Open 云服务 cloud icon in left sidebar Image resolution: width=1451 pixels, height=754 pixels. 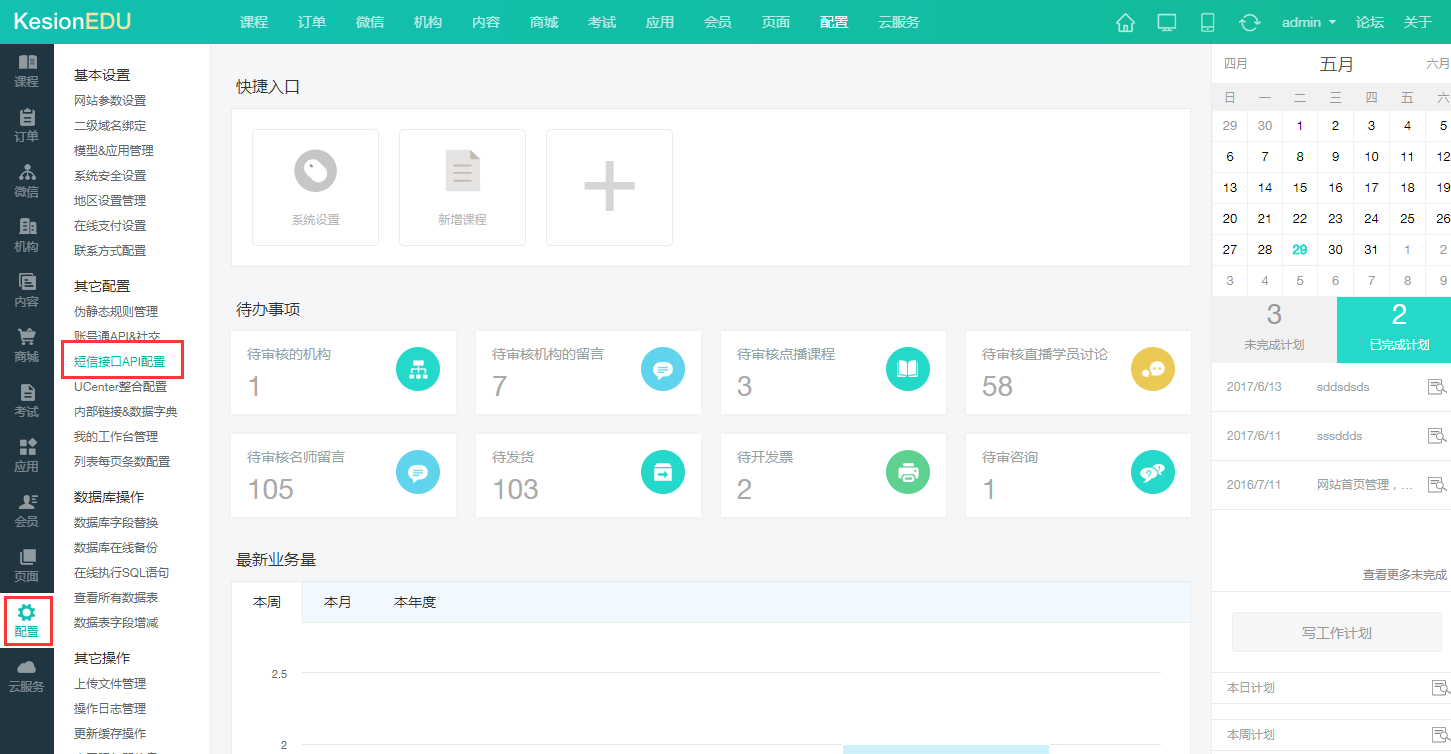pos(26,676)
